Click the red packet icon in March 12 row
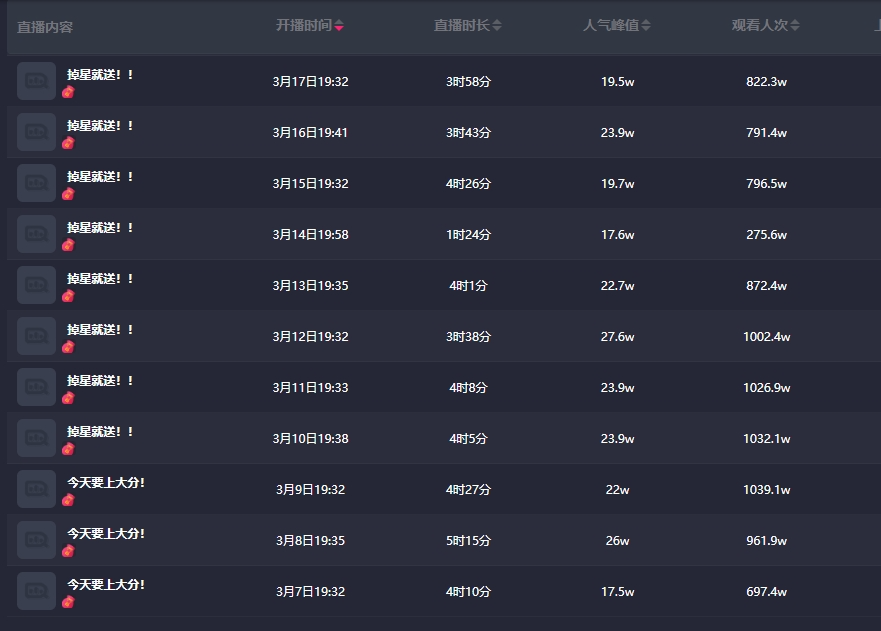Screen dimensions: 881x631 point(68,347)
